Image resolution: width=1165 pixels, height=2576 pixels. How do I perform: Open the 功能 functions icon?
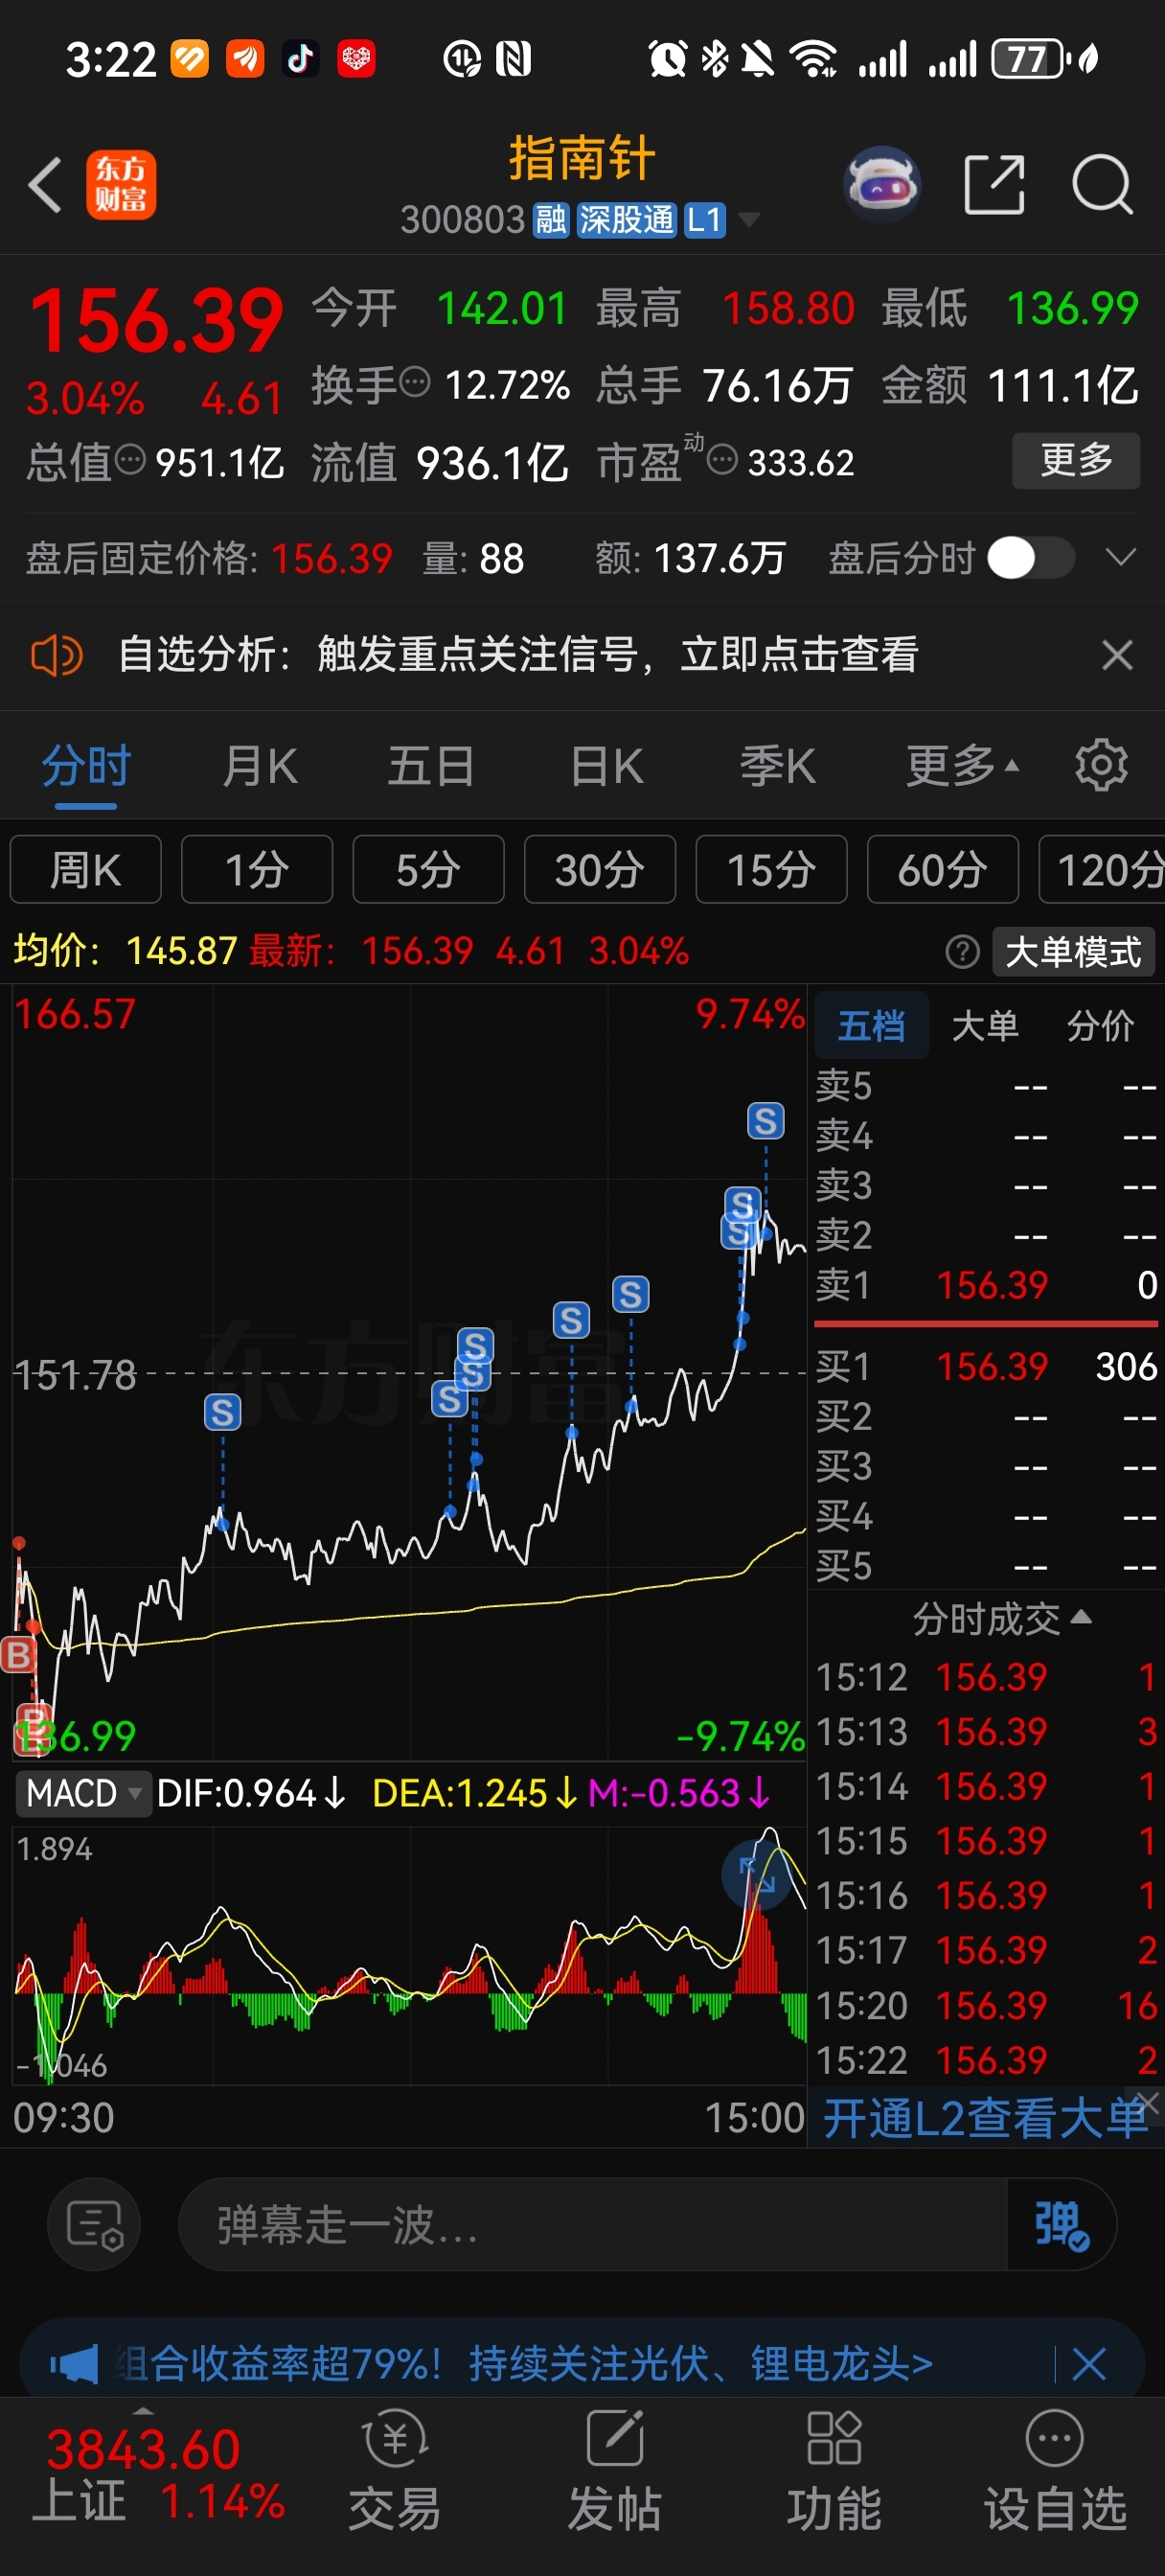[834, 2440]
